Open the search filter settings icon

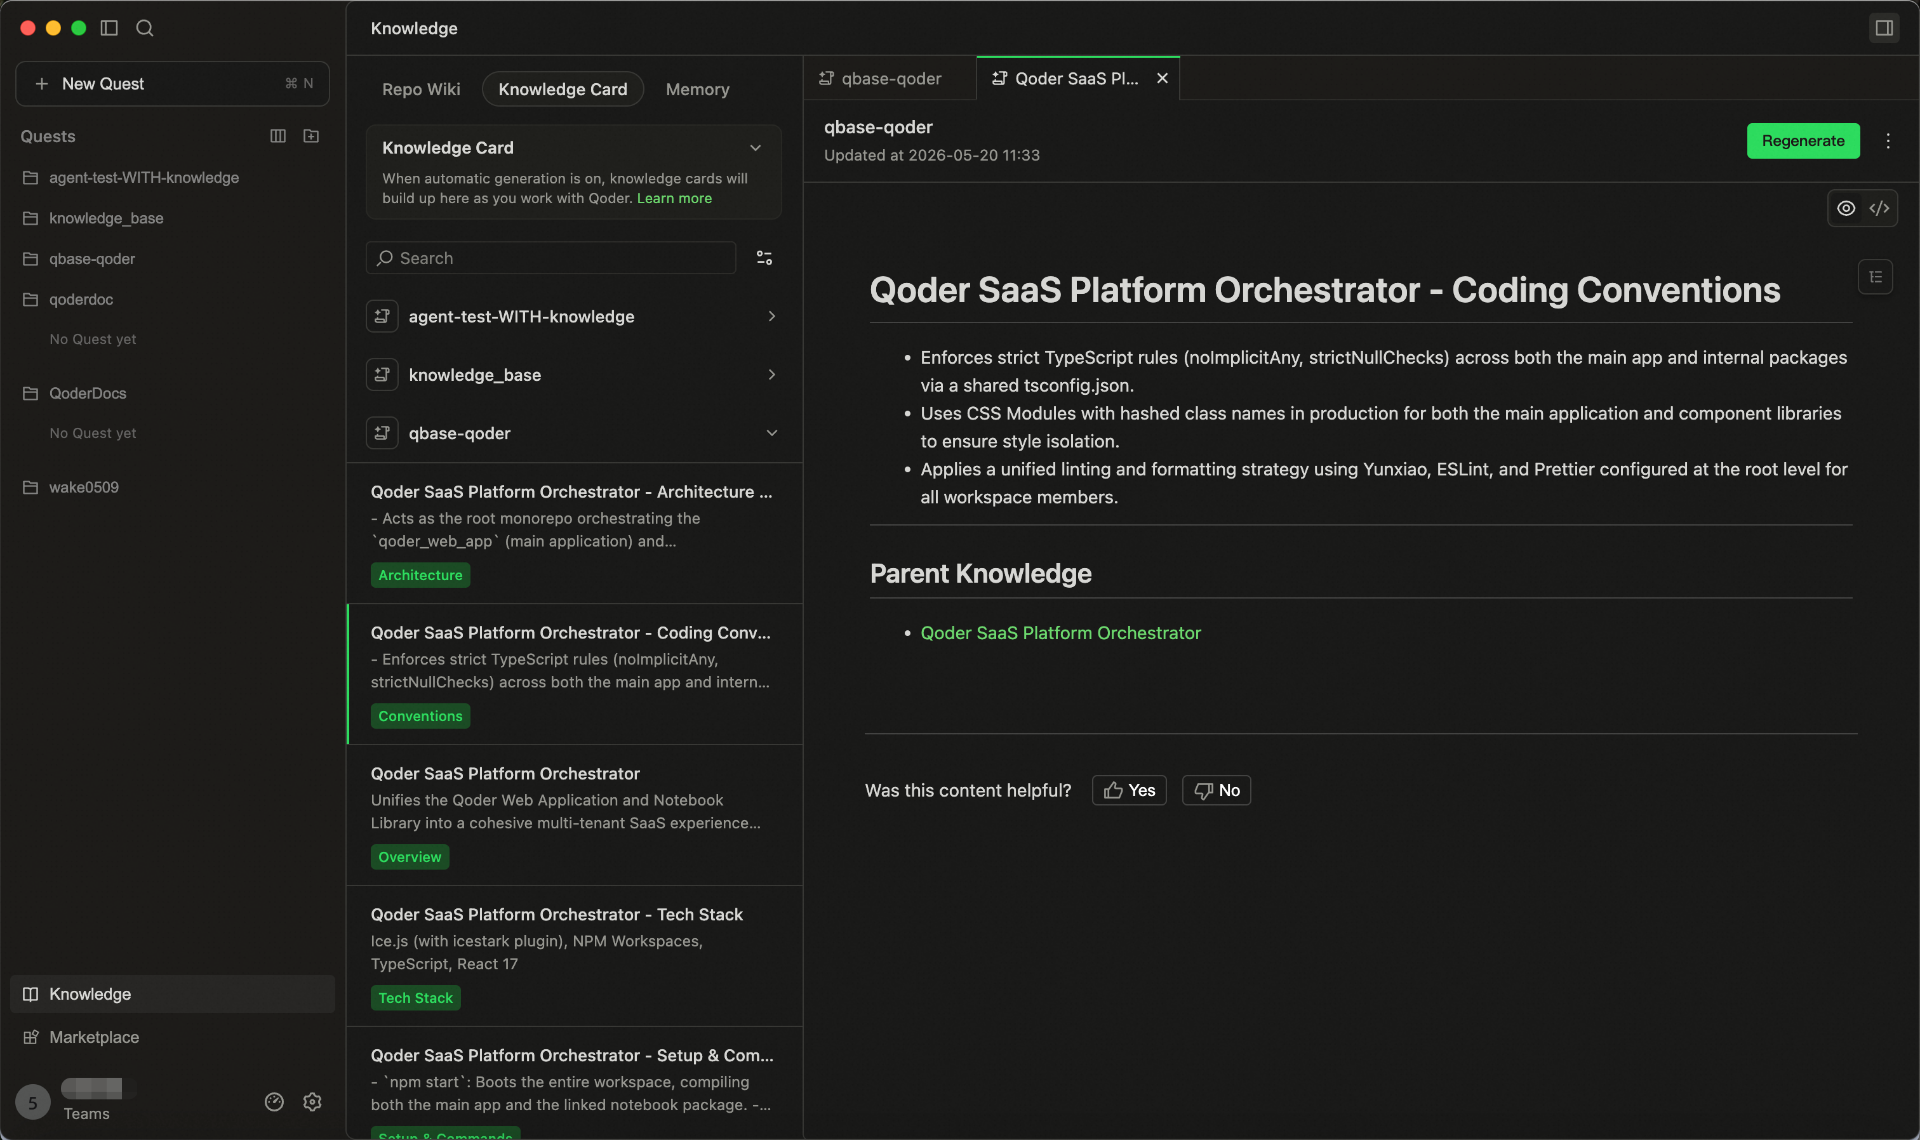(x=764, y=258)
